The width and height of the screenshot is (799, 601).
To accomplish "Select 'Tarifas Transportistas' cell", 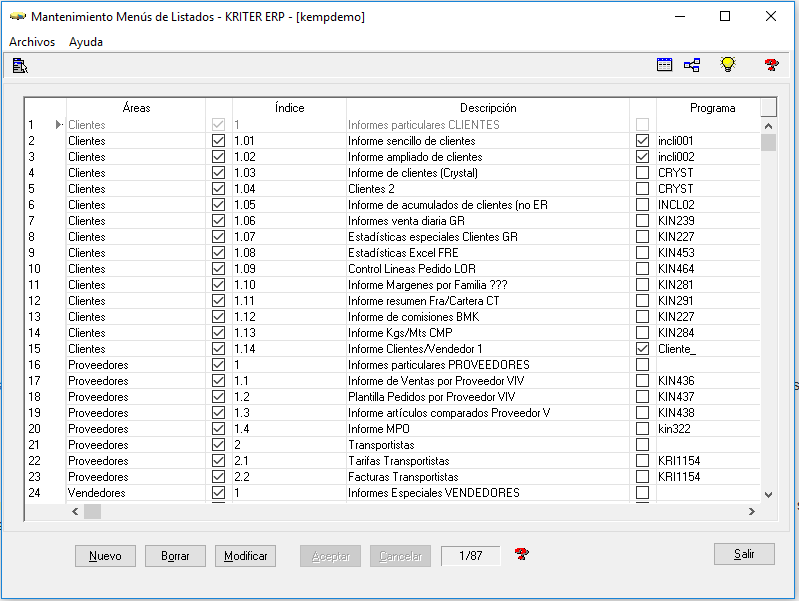I will point(488,461).
